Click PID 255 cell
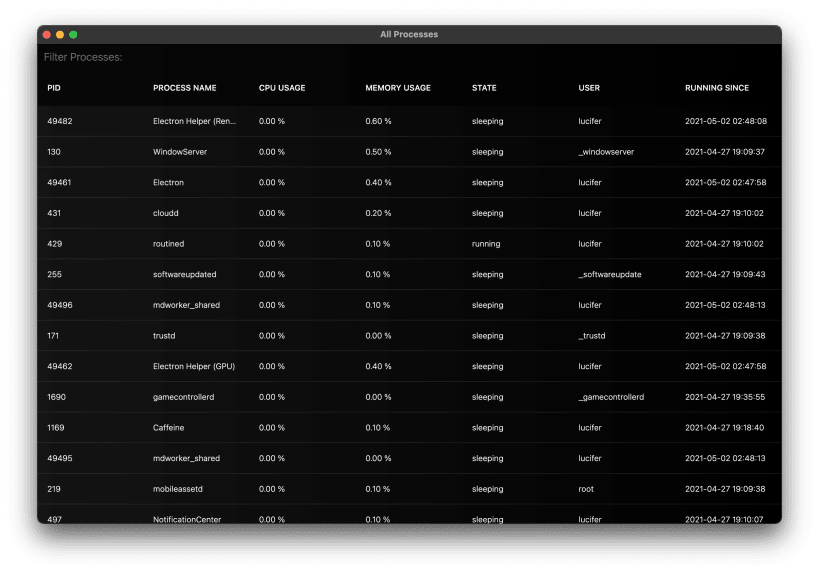The width and height of the screenshot is (819, 573). tap(54, 274)
